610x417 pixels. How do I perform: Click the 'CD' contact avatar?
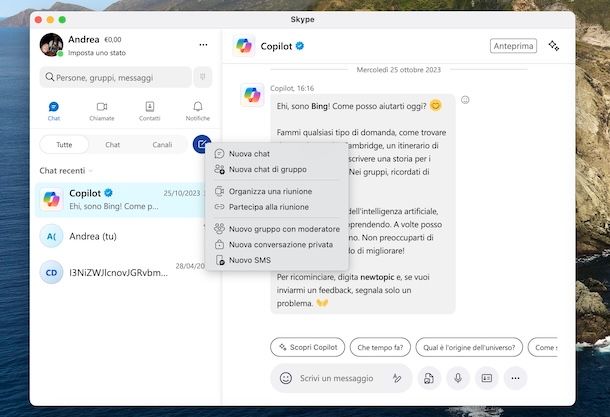point(51,272)
